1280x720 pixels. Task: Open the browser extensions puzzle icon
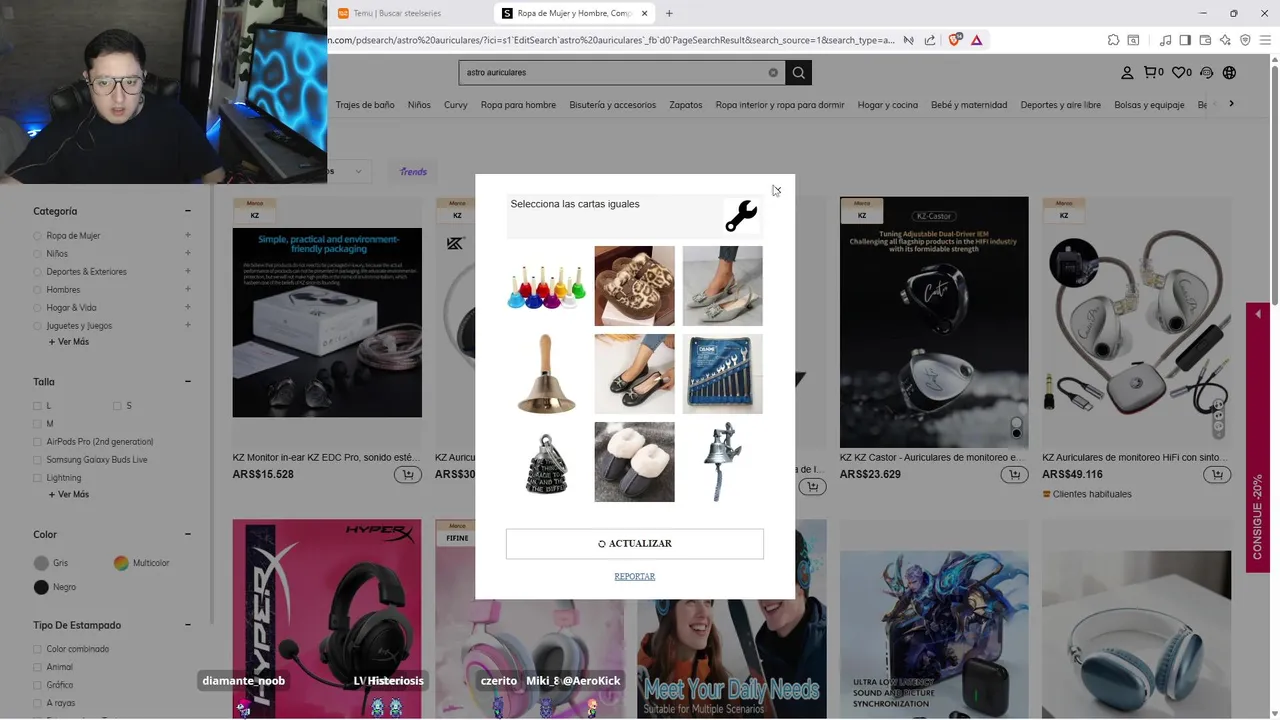click(1113, 40)
